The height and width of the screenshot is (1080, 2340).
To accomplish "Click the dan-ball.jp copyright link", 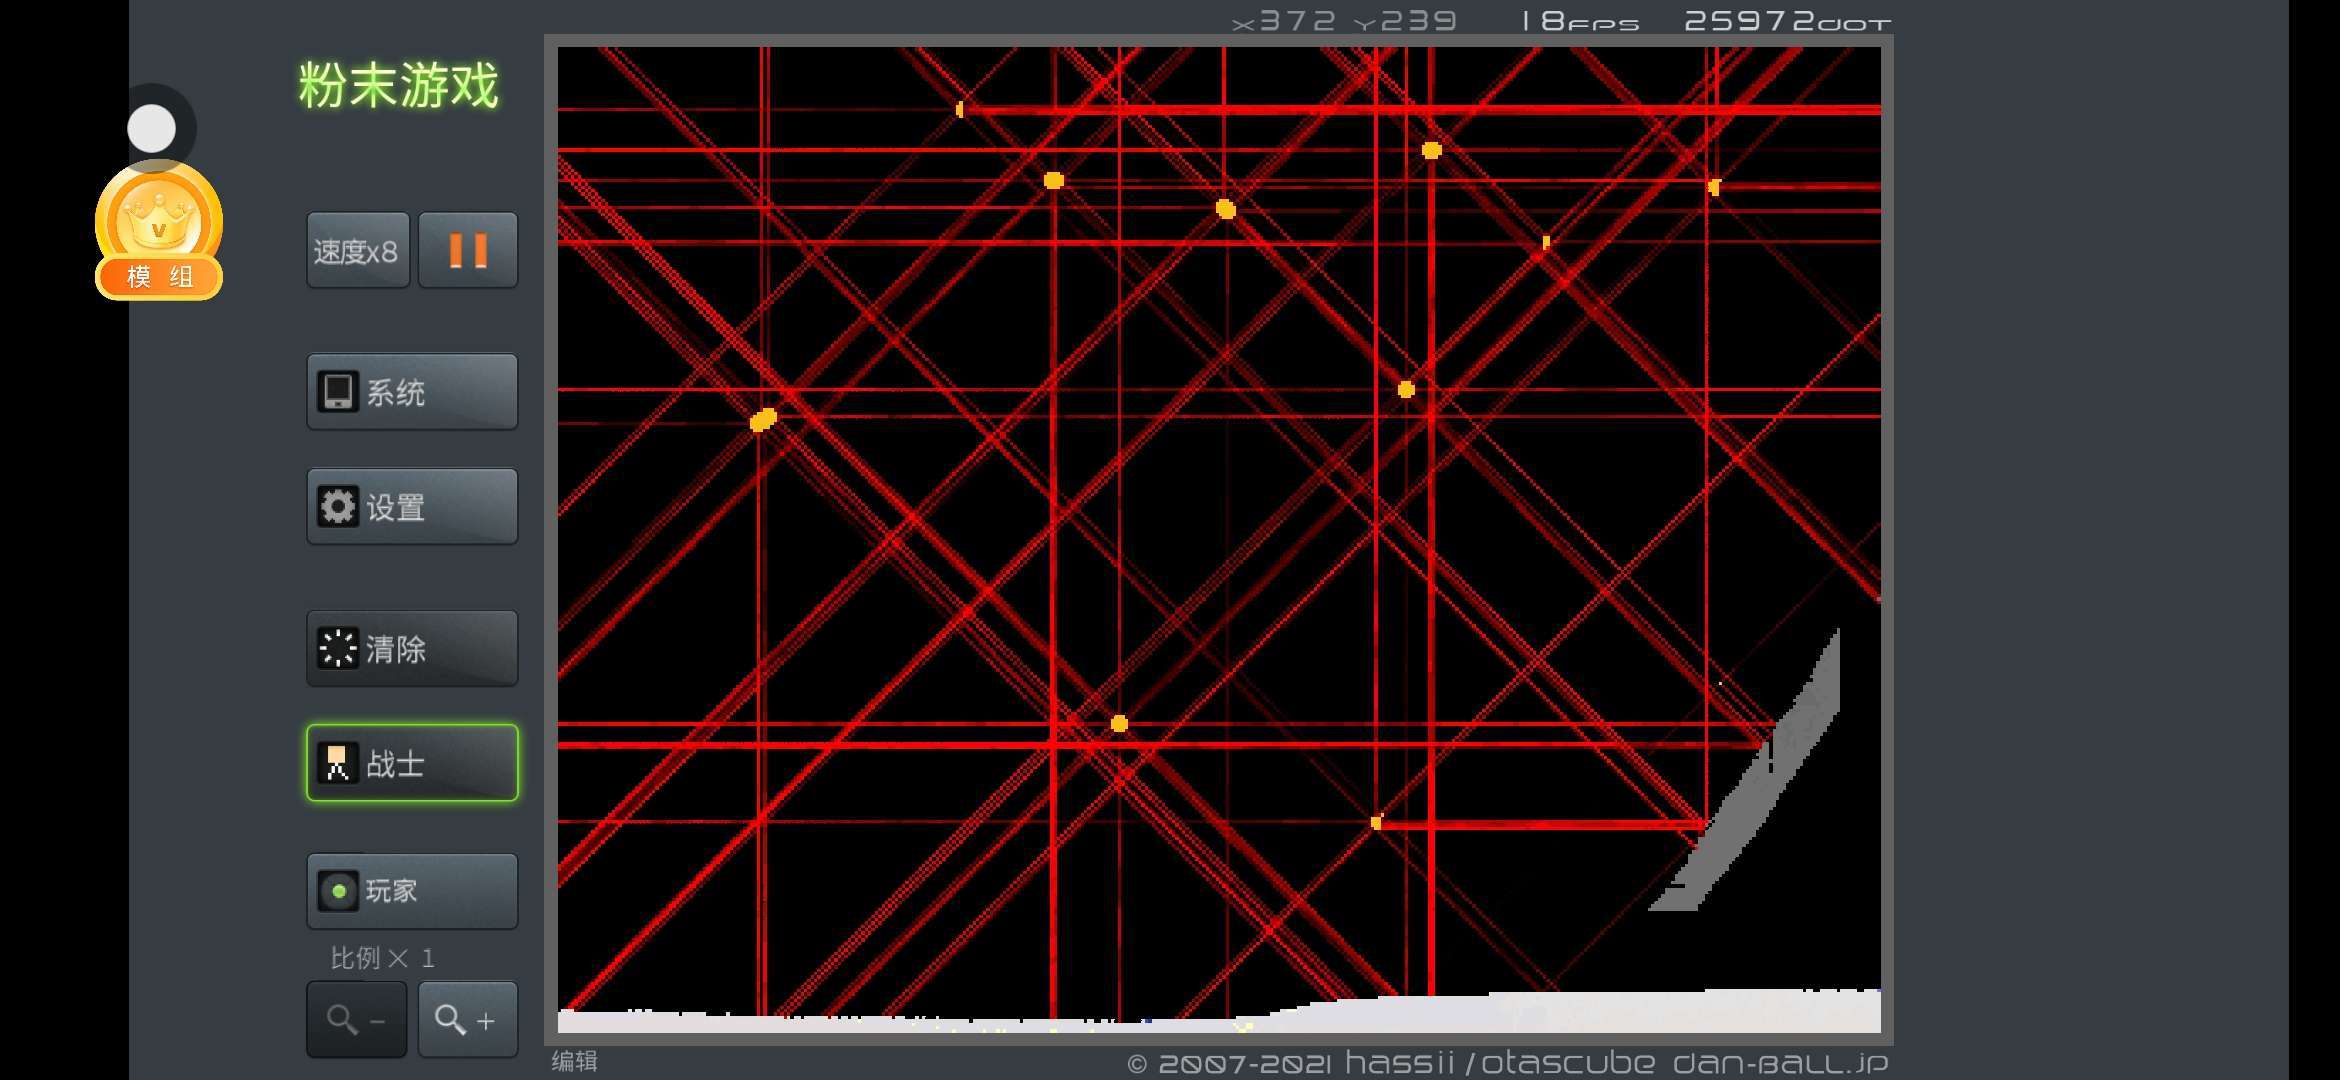I will click(1780, 1063).
